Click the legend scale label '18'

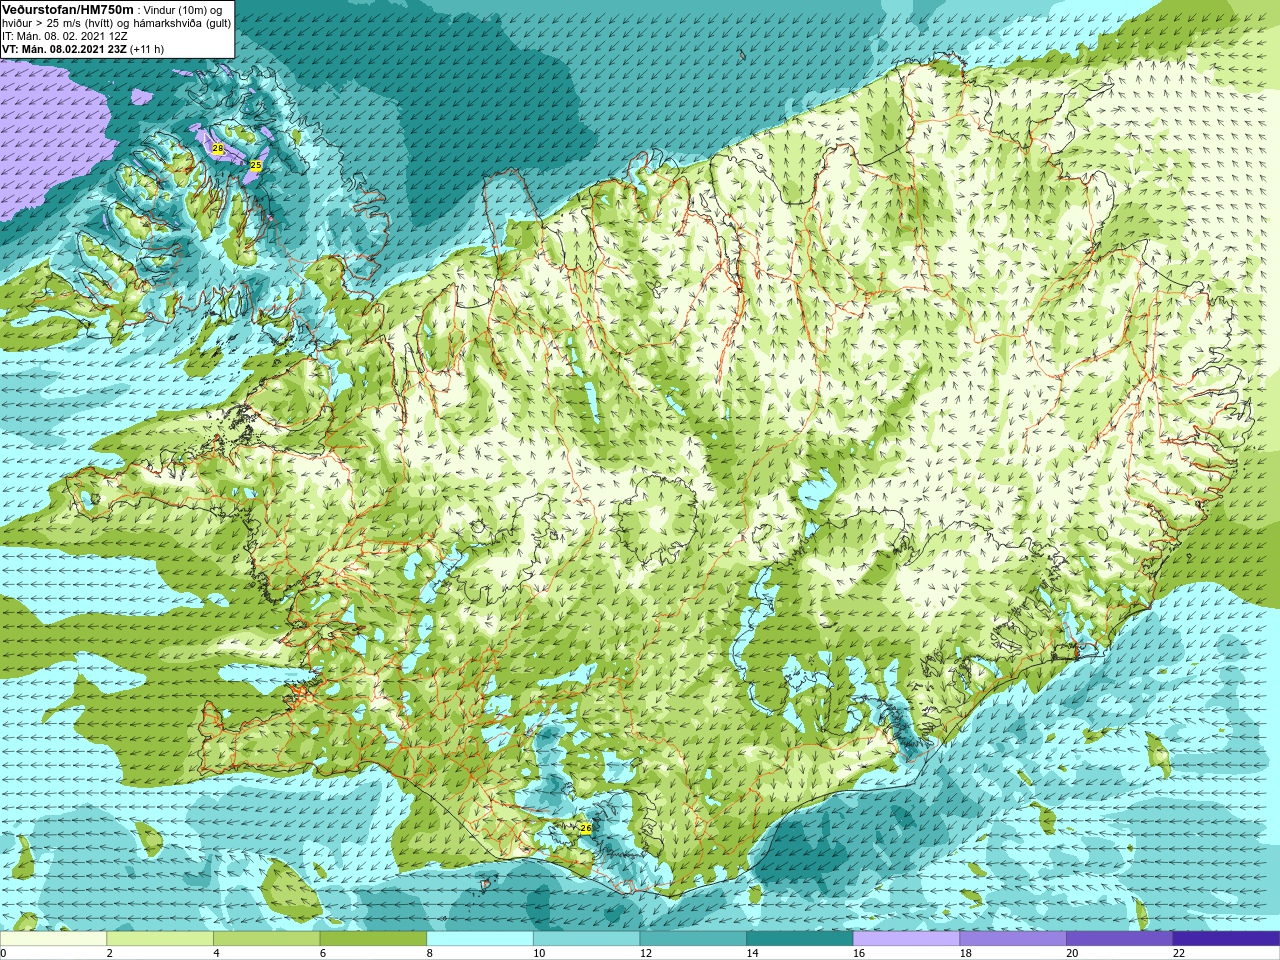point(965,953)
